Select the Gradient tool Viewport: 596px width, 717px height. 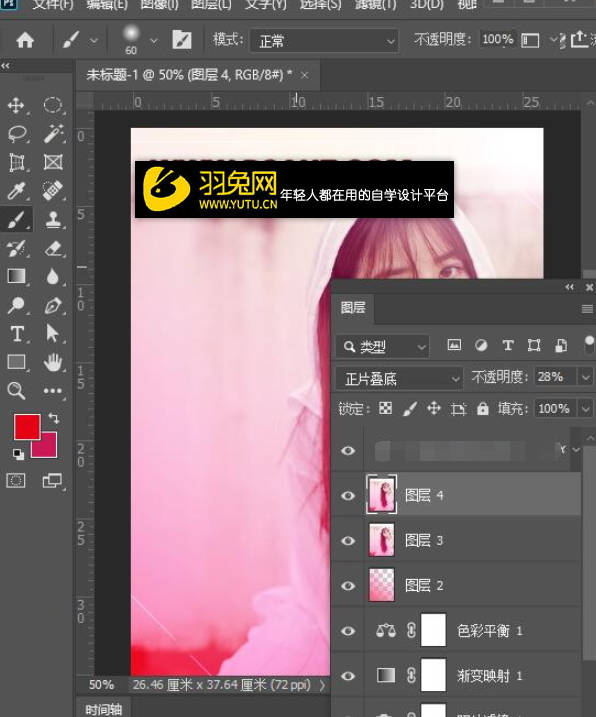(x=16, y=277)
